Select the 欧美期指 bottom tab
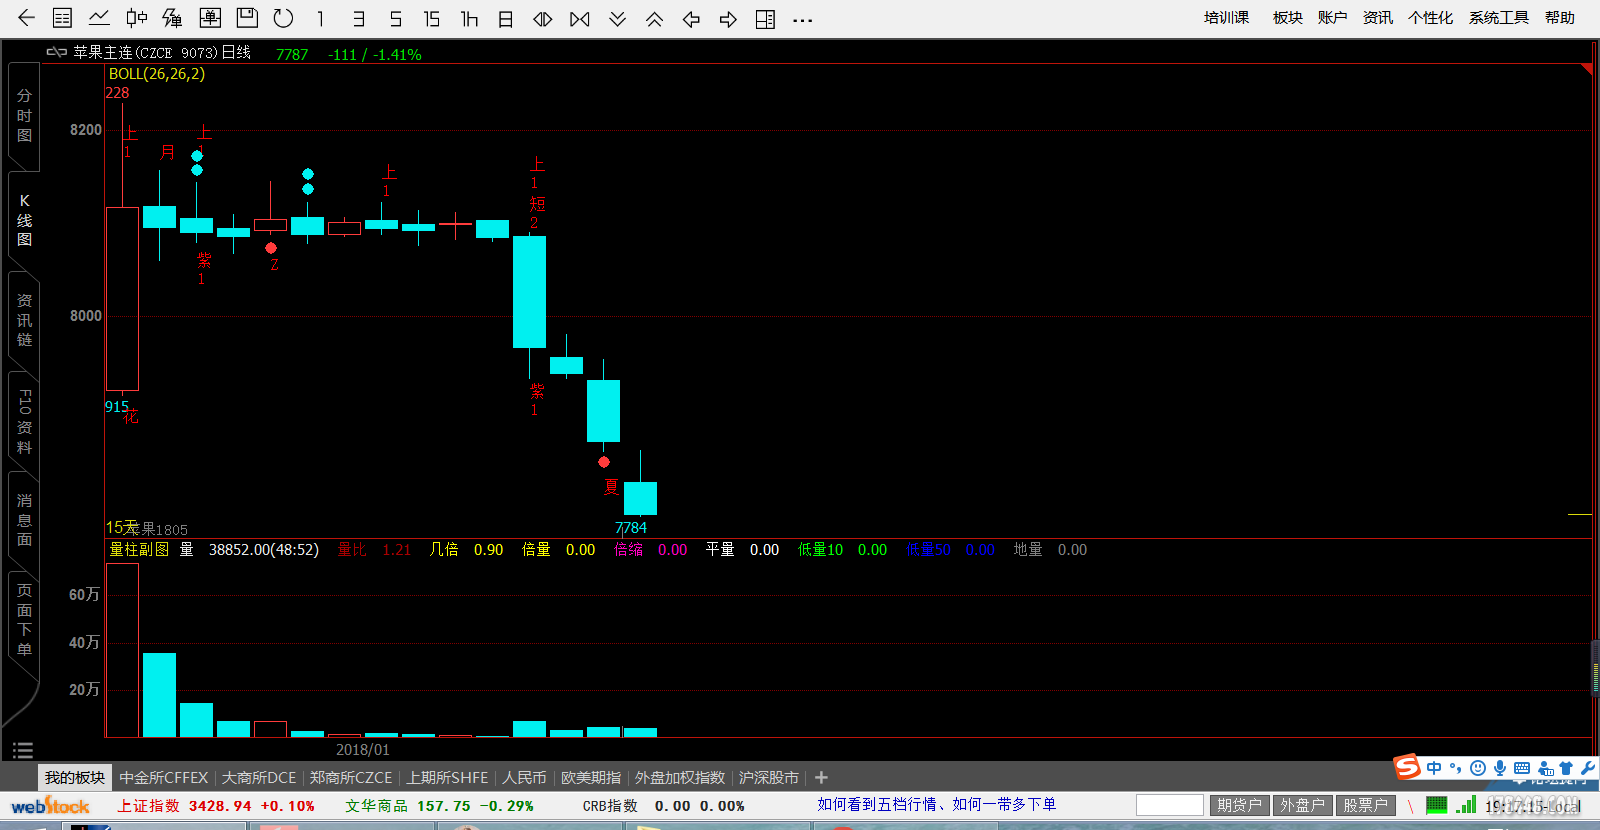Image resolution: width=1600 pixels, height=830 pixels. click(x=591, y=777)
